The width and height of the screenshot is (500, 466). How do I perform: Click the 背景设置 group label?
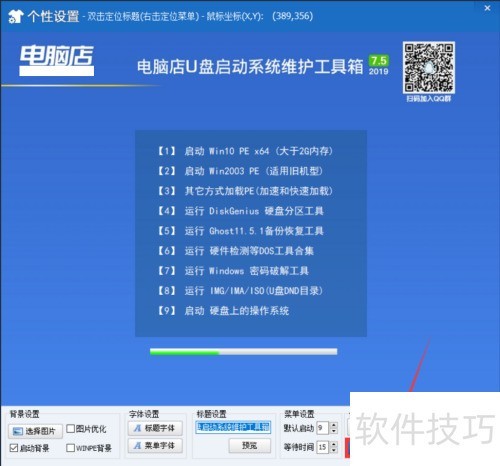click(24, 414)
